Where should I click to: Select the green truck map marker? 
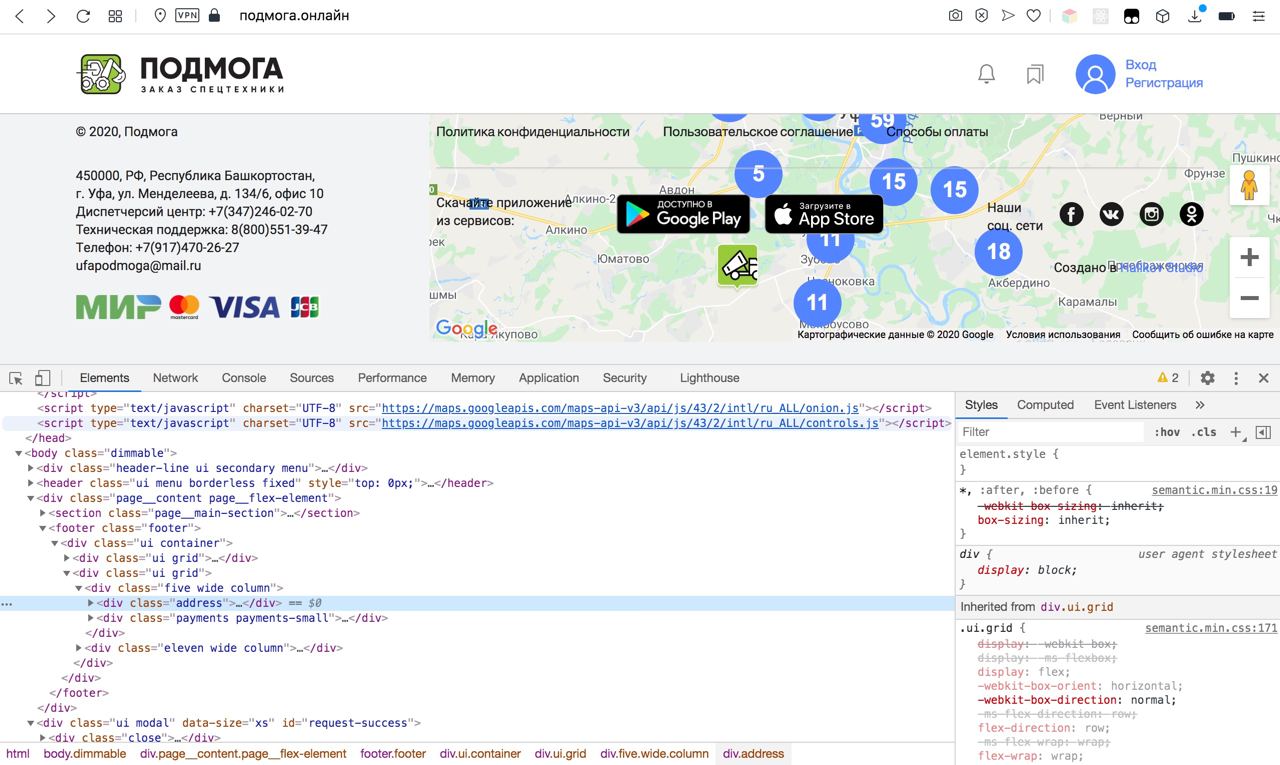738,266
